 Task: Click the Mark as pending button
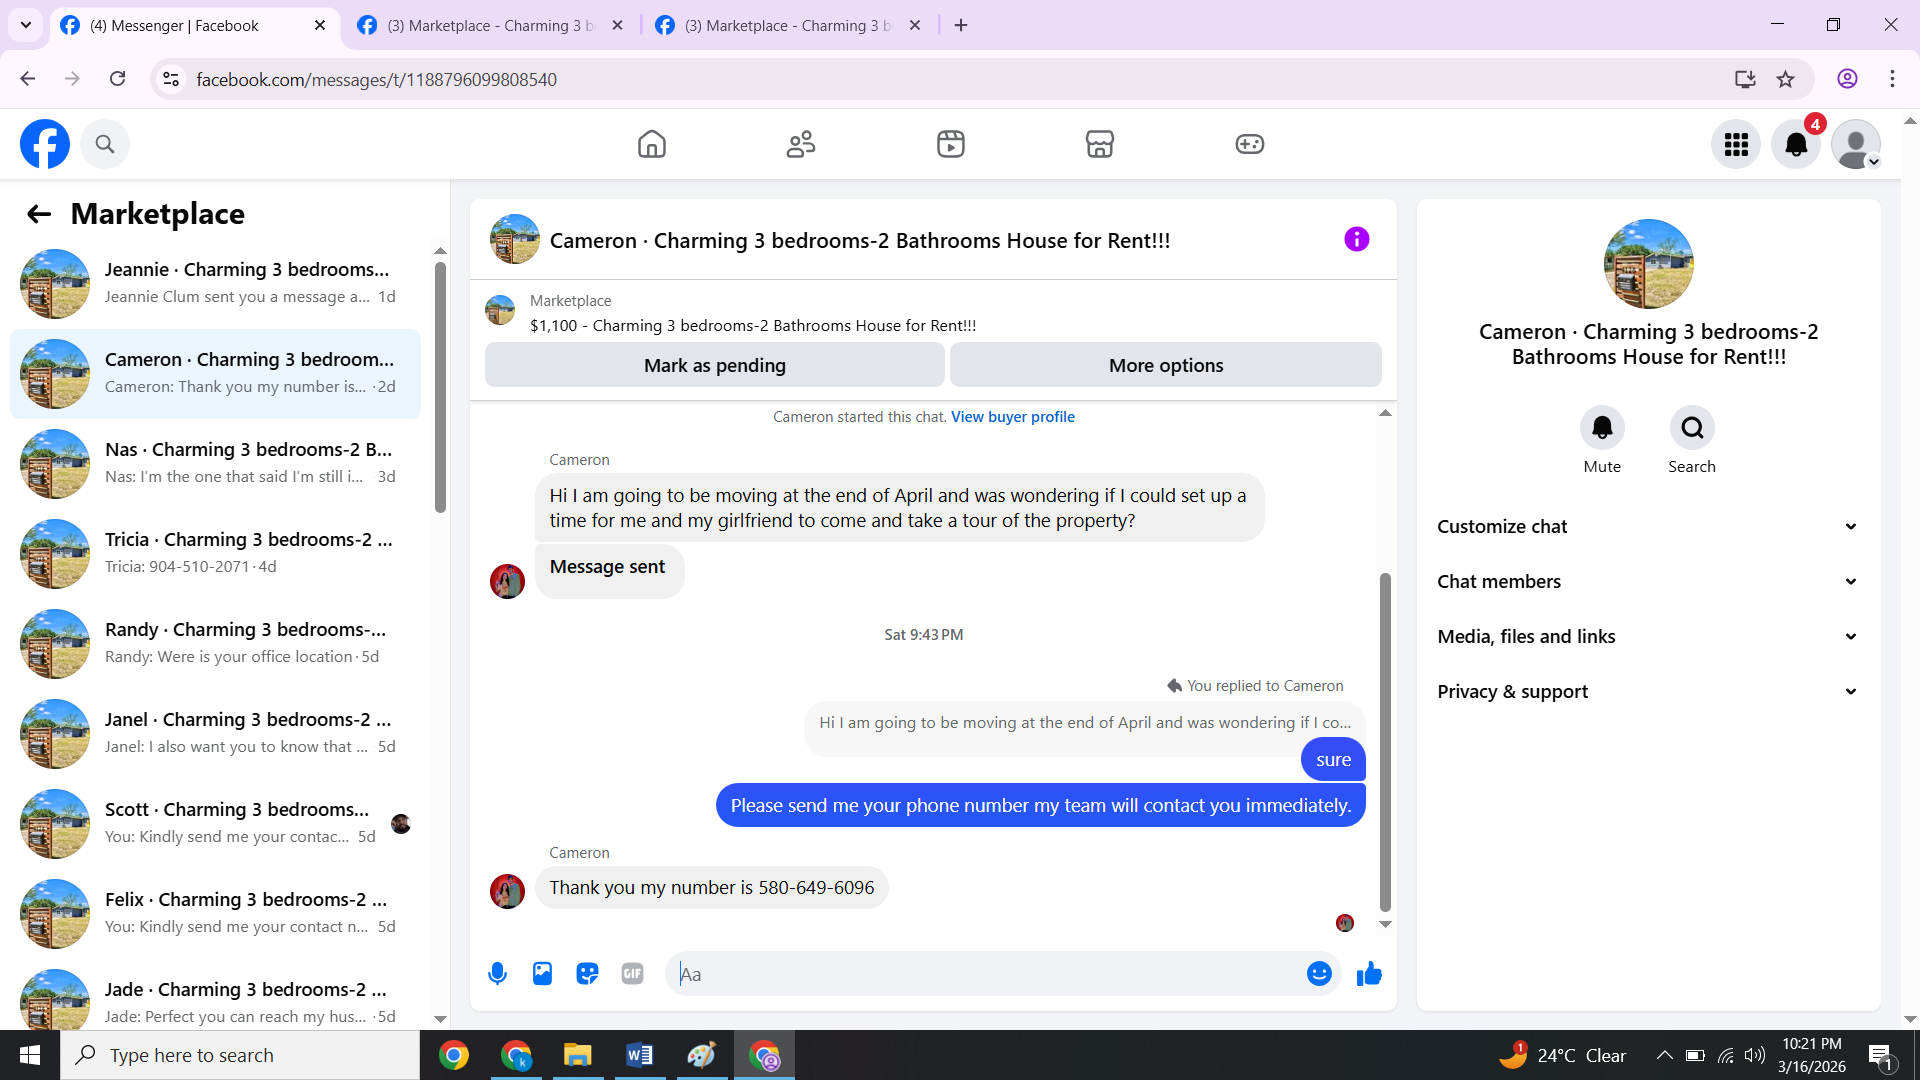coord(714,365)
